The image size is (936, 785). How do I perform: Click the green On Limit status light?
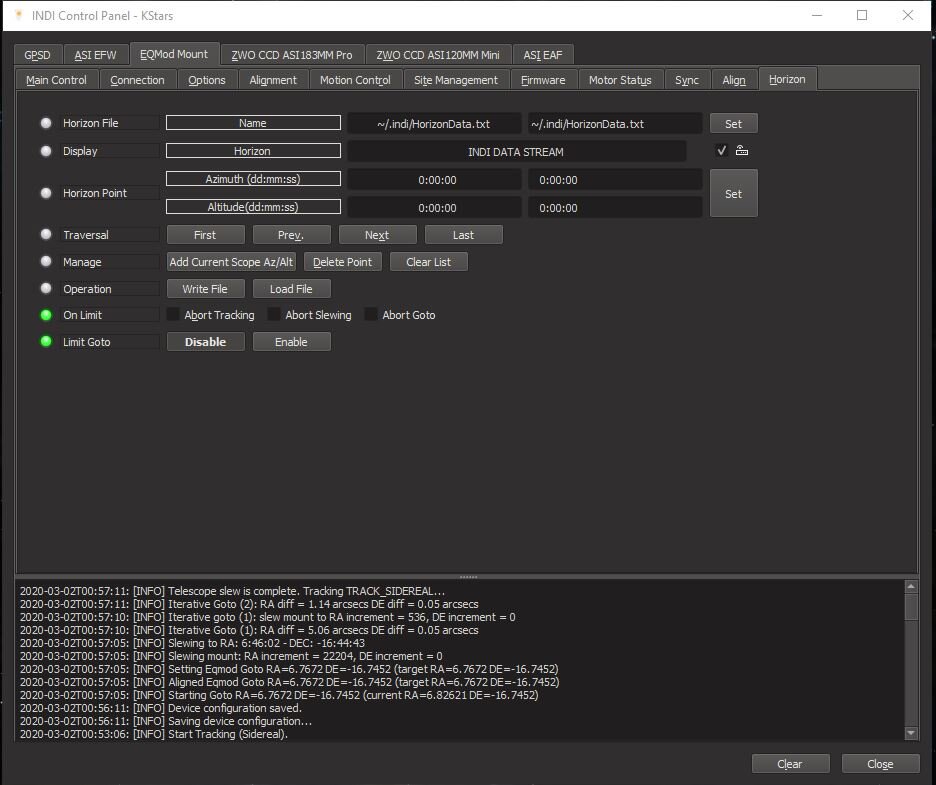[x=46, y=315]
